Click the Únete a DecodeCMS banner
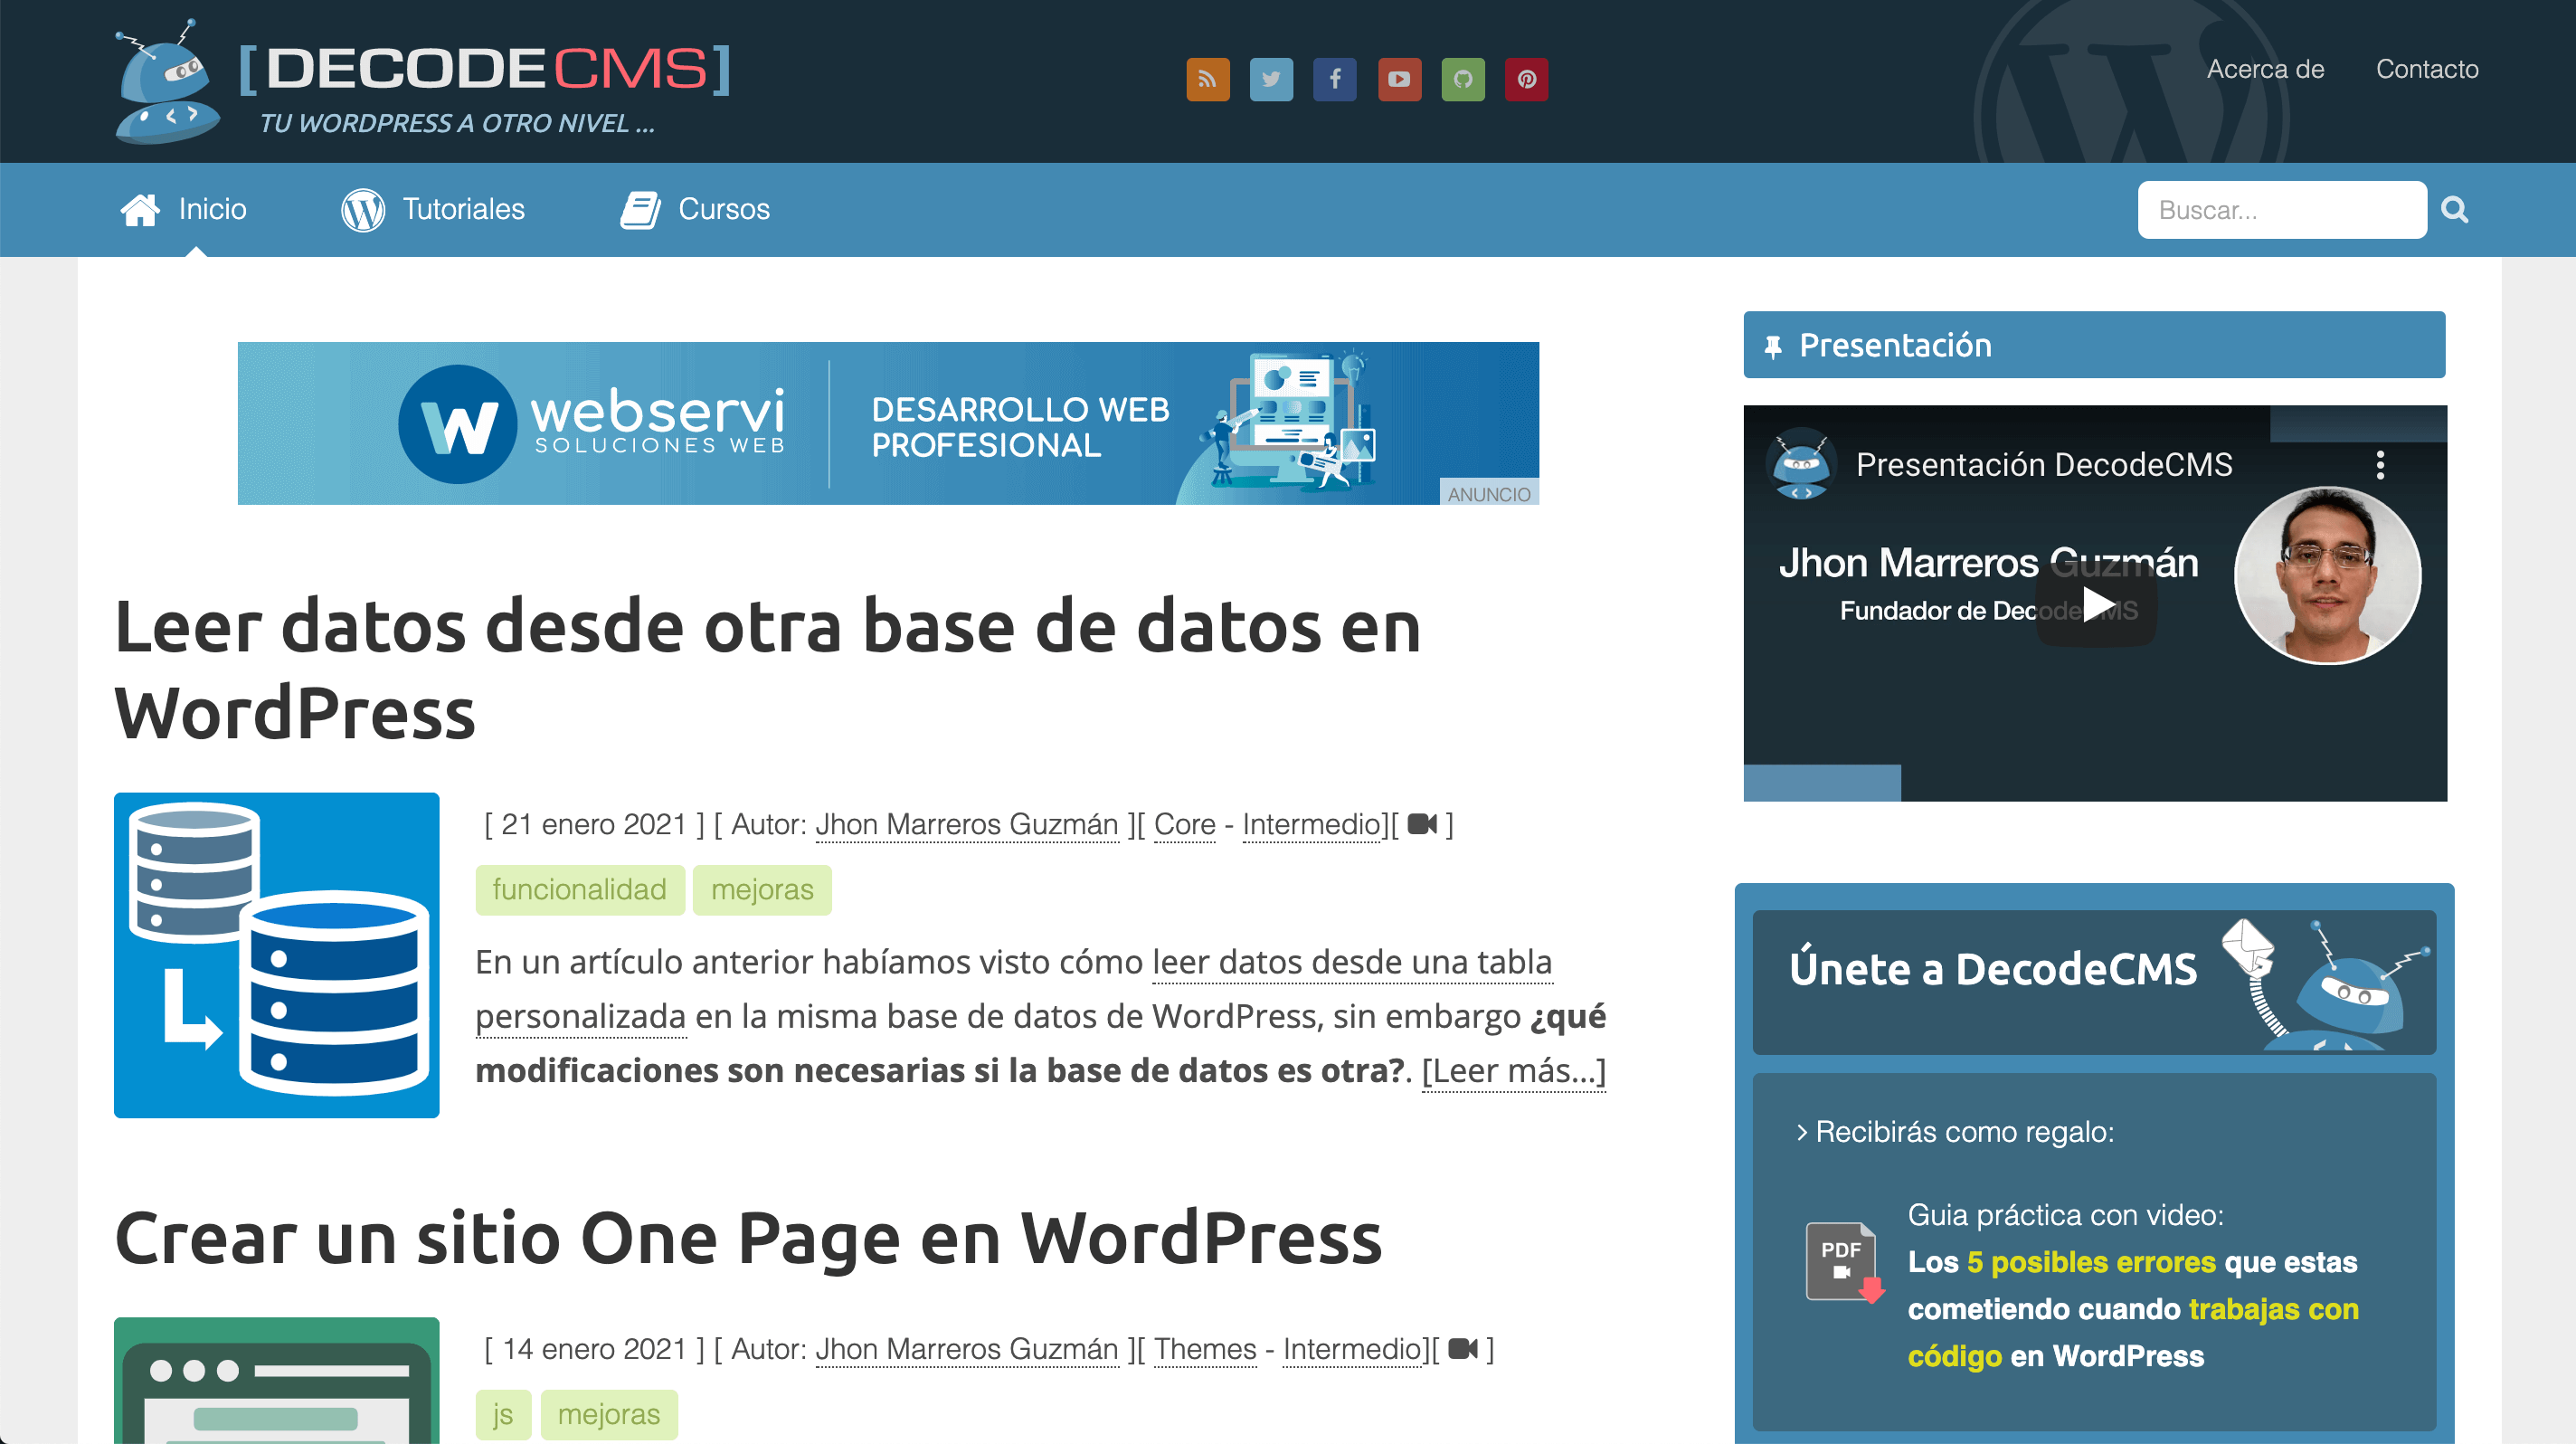This screenshot has height=1444, width=2576. [2094, 982]
